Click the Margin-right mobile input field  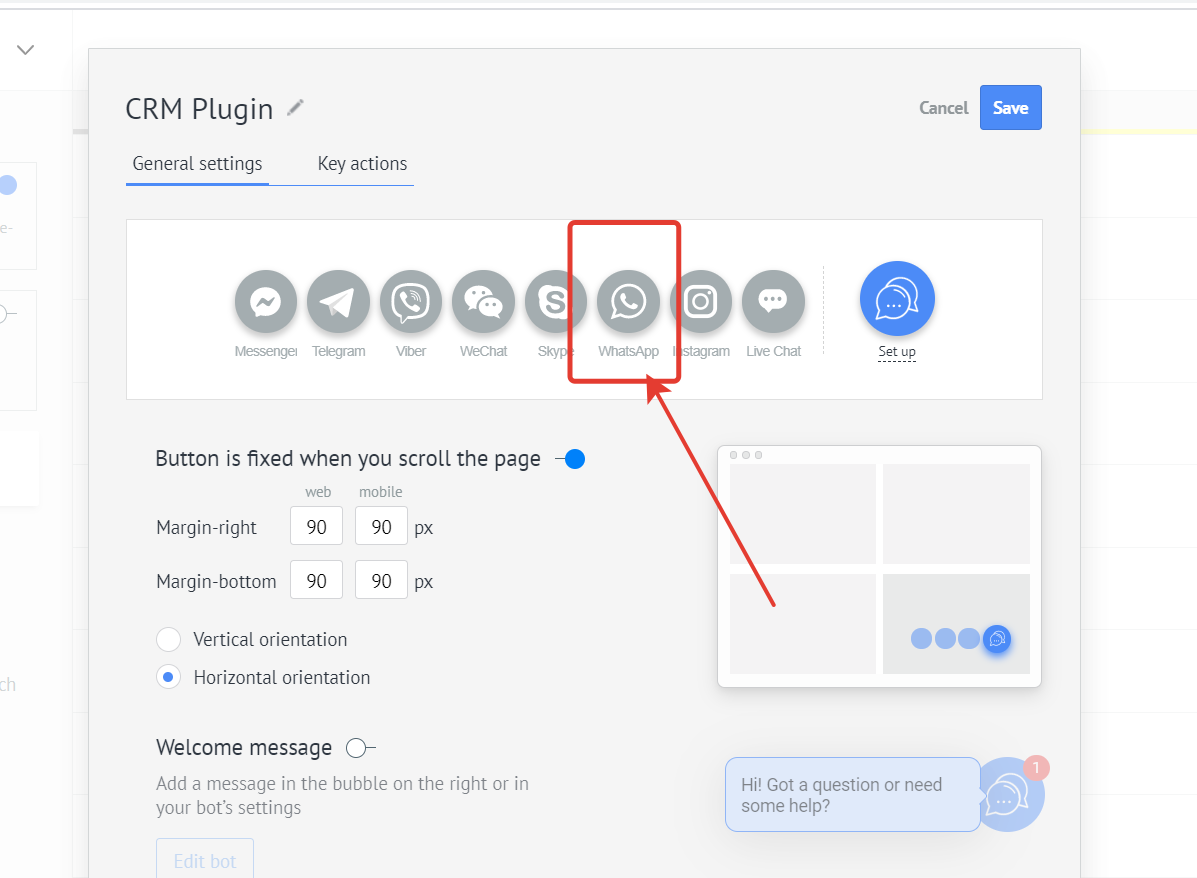tap(381, 527)
